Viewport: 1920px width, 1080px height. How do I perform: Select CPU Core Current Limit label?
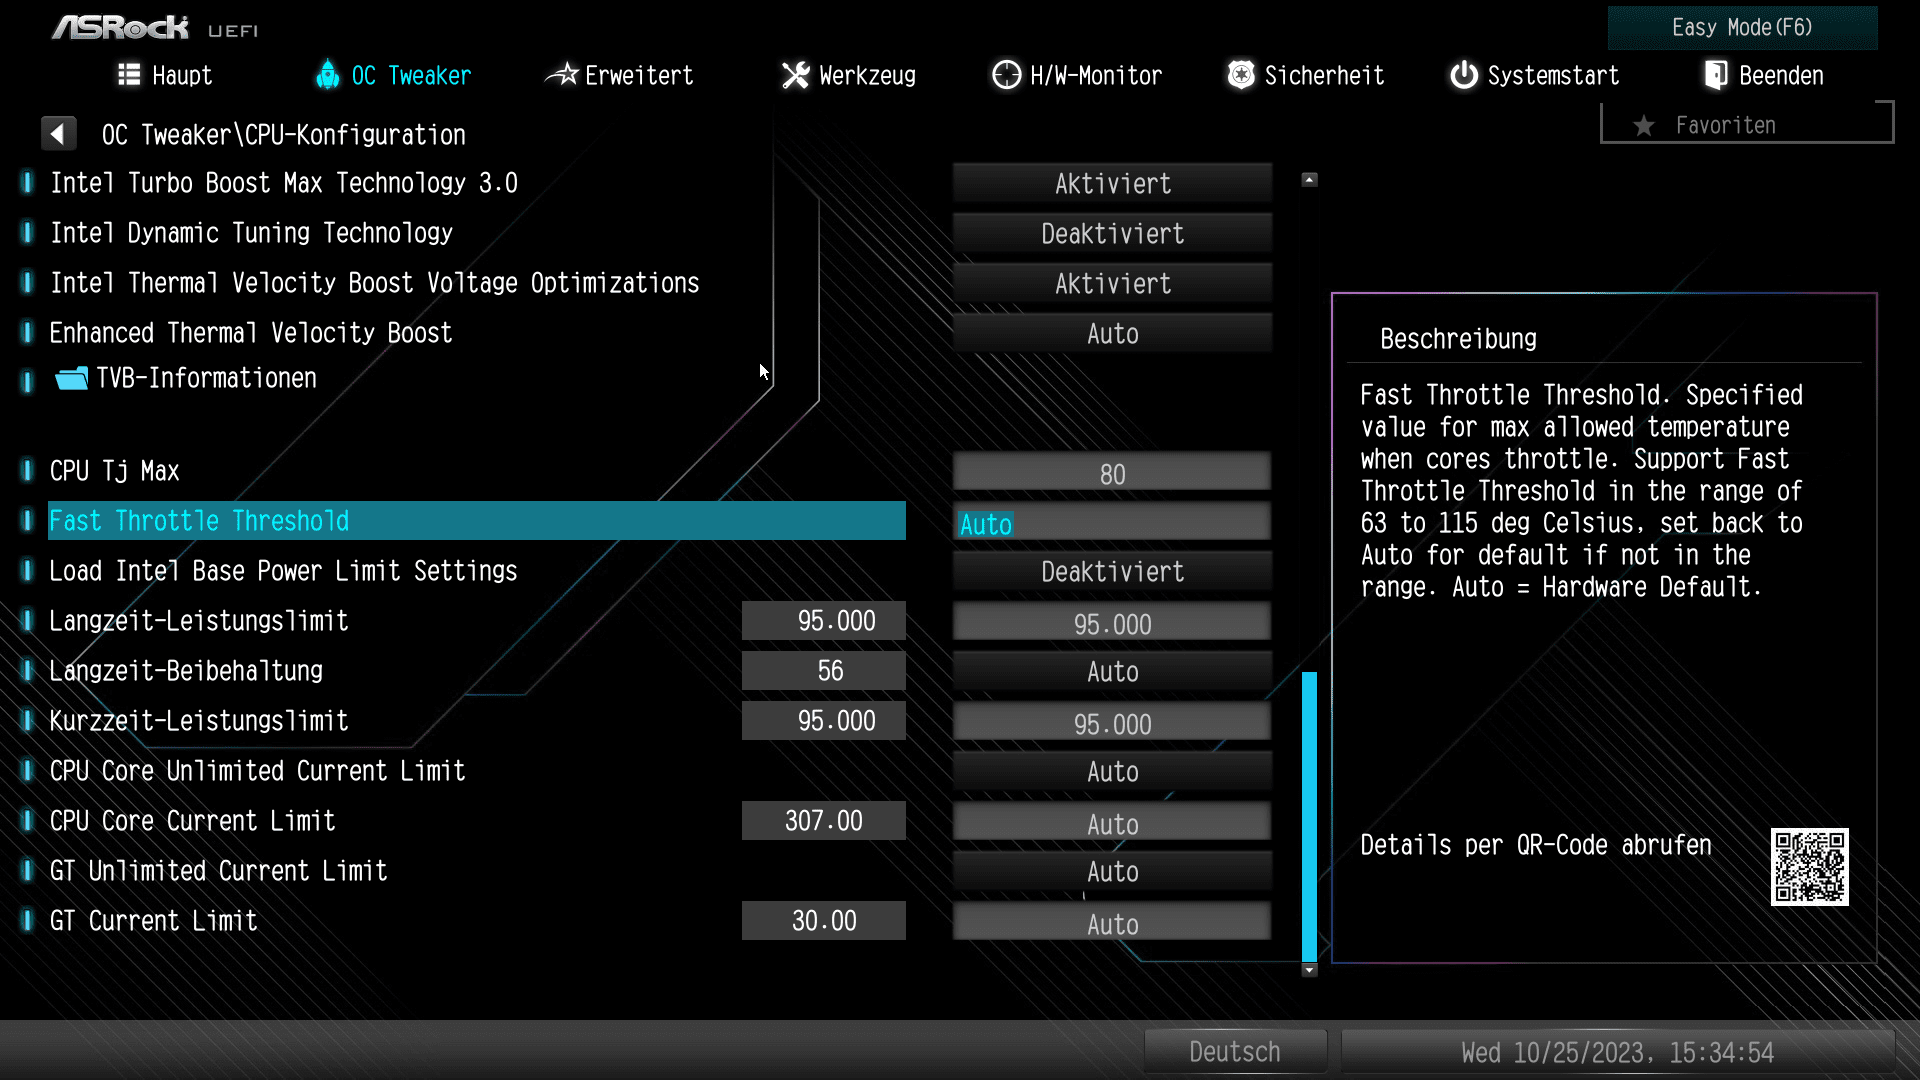(193, 821)
